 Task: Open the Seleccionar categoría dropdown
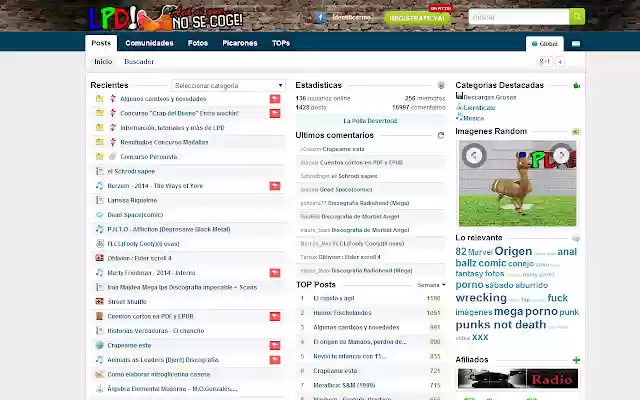click(x=229, y=85)
